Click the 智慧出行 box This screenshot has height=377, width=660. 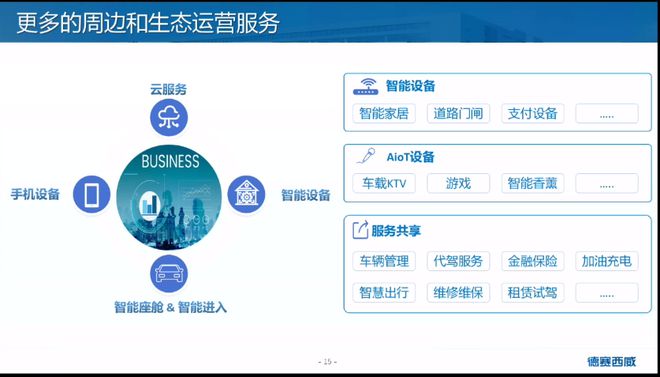pyautogui.click(x=384, y=292)
